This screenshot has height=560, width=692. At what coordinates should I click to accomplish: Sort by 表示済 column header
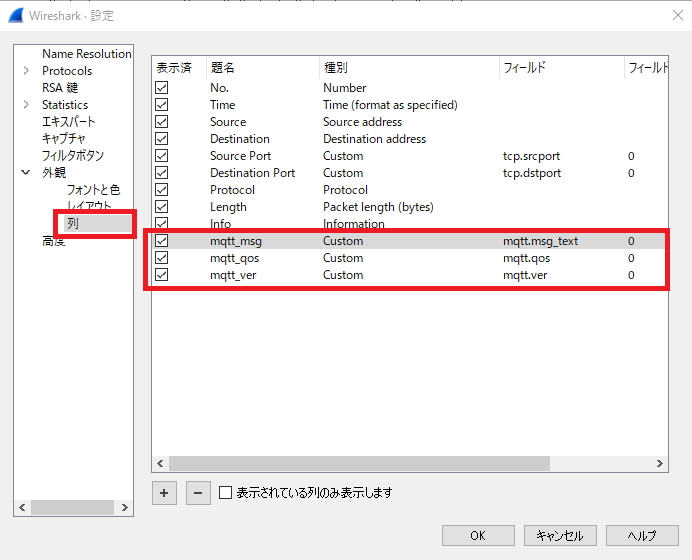coord(179,68)
